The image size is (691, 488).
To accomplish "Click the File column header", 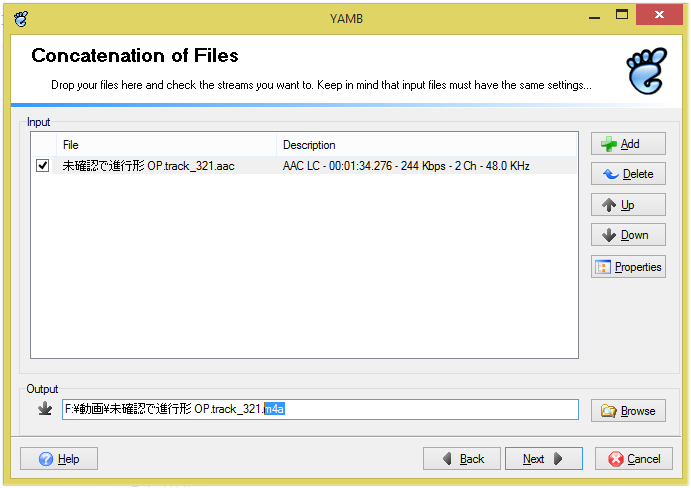I will 167,145.
